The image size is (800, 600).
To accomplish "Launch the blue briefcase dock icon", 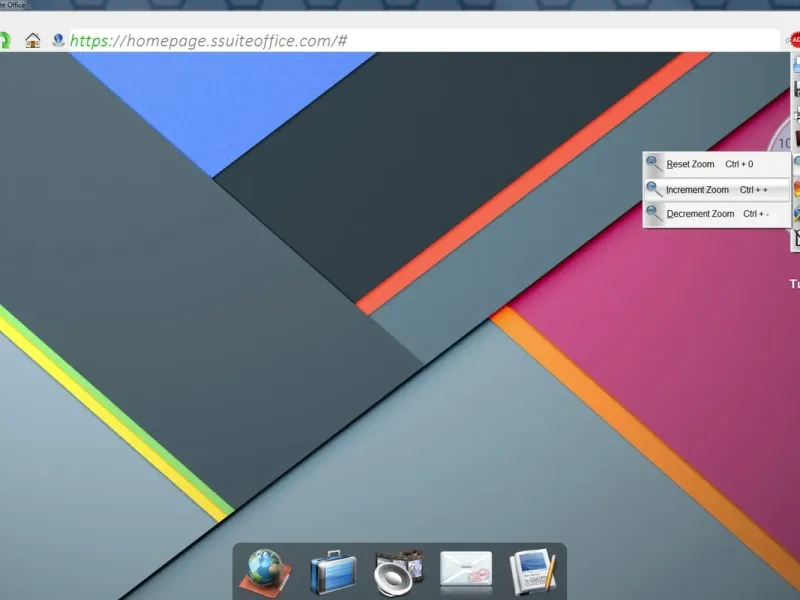I will tap(333, 572).
